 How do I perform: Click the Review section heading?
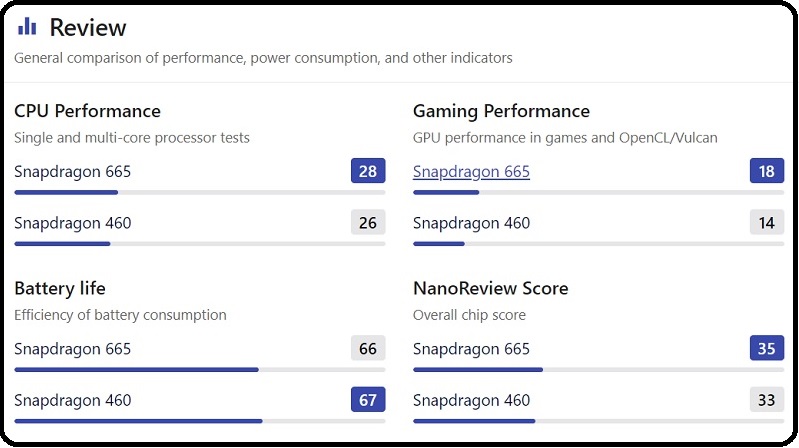[88, 27]
